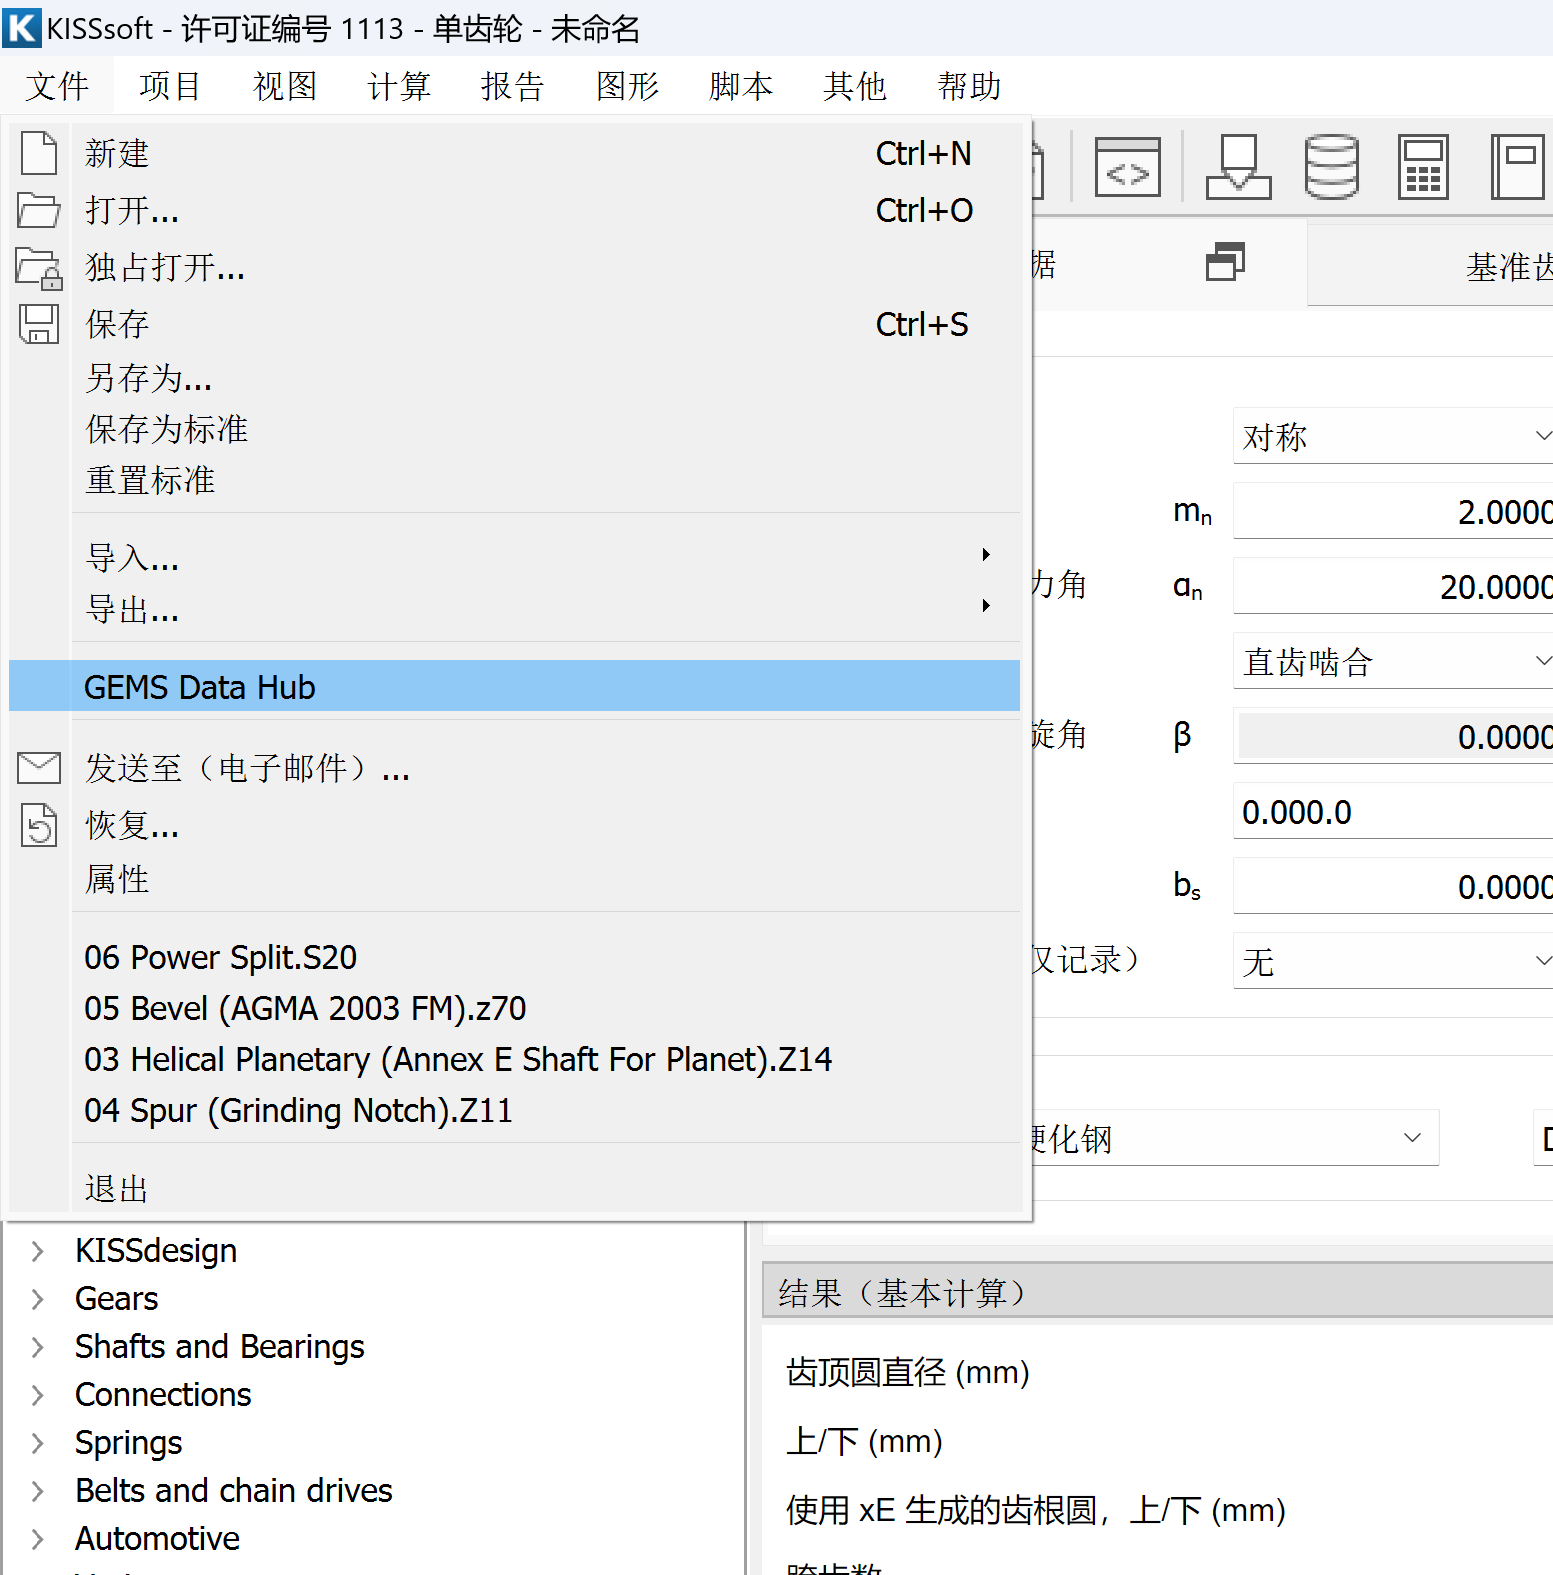Click the KISSsoft logo in the title bar
The height and width of the screenshot is (1575, 1553).
(x=22, y=27)
